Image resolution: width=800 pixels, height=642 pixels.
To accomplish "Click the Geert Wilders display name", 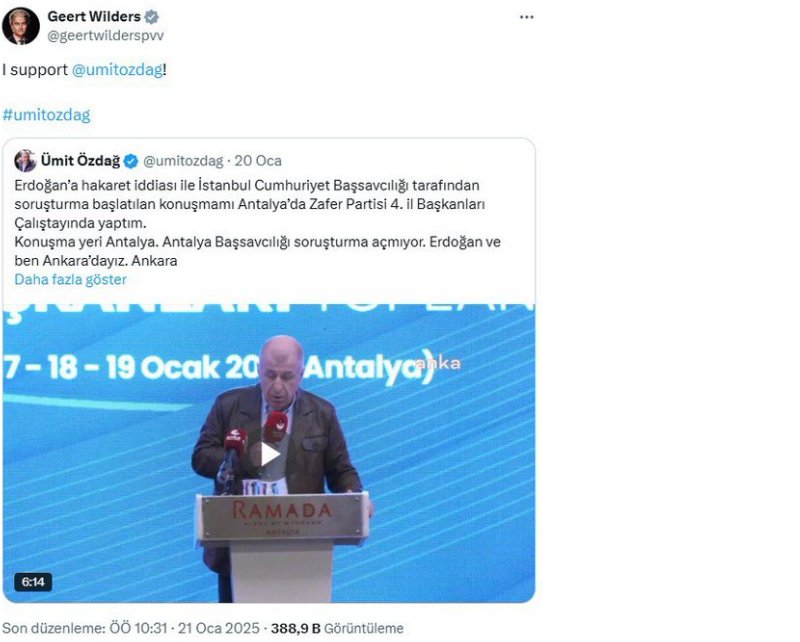I will click(x=94, y=16).
